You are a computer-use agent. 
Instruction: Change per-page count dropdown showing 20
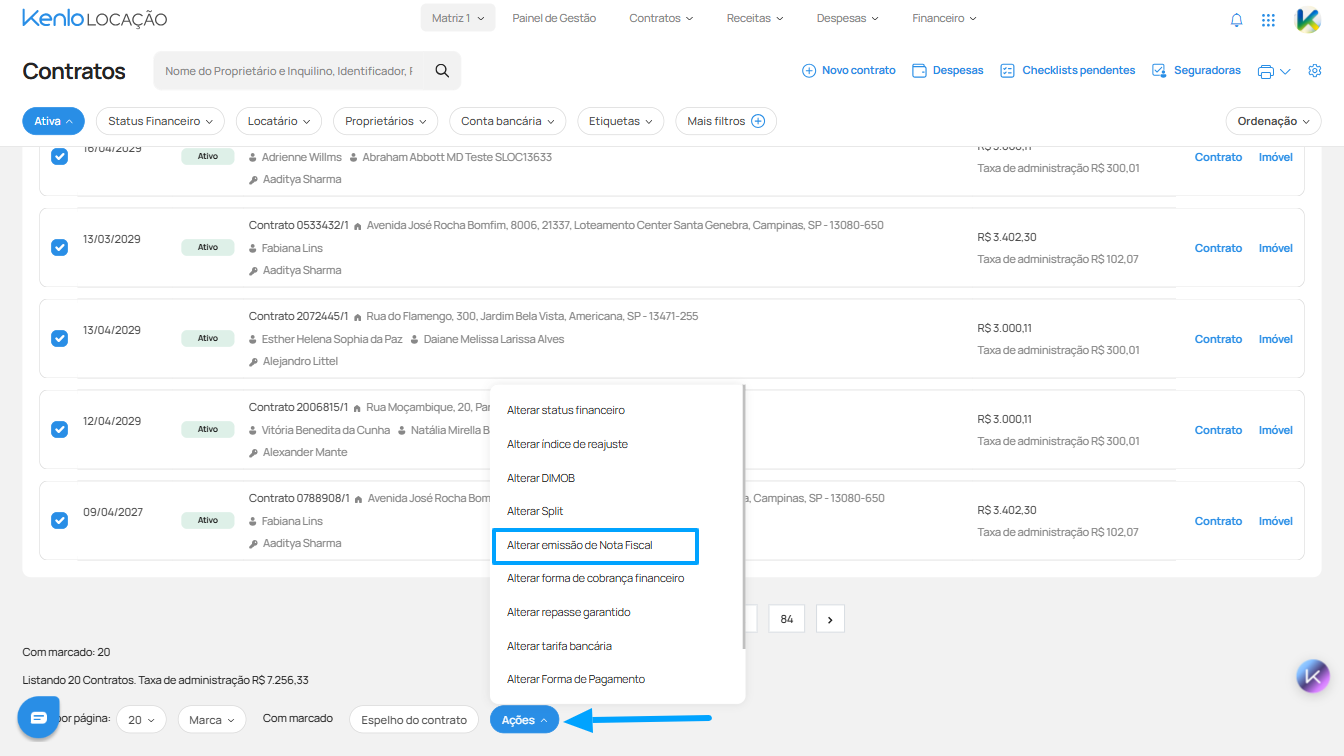(x=142, y=720)
